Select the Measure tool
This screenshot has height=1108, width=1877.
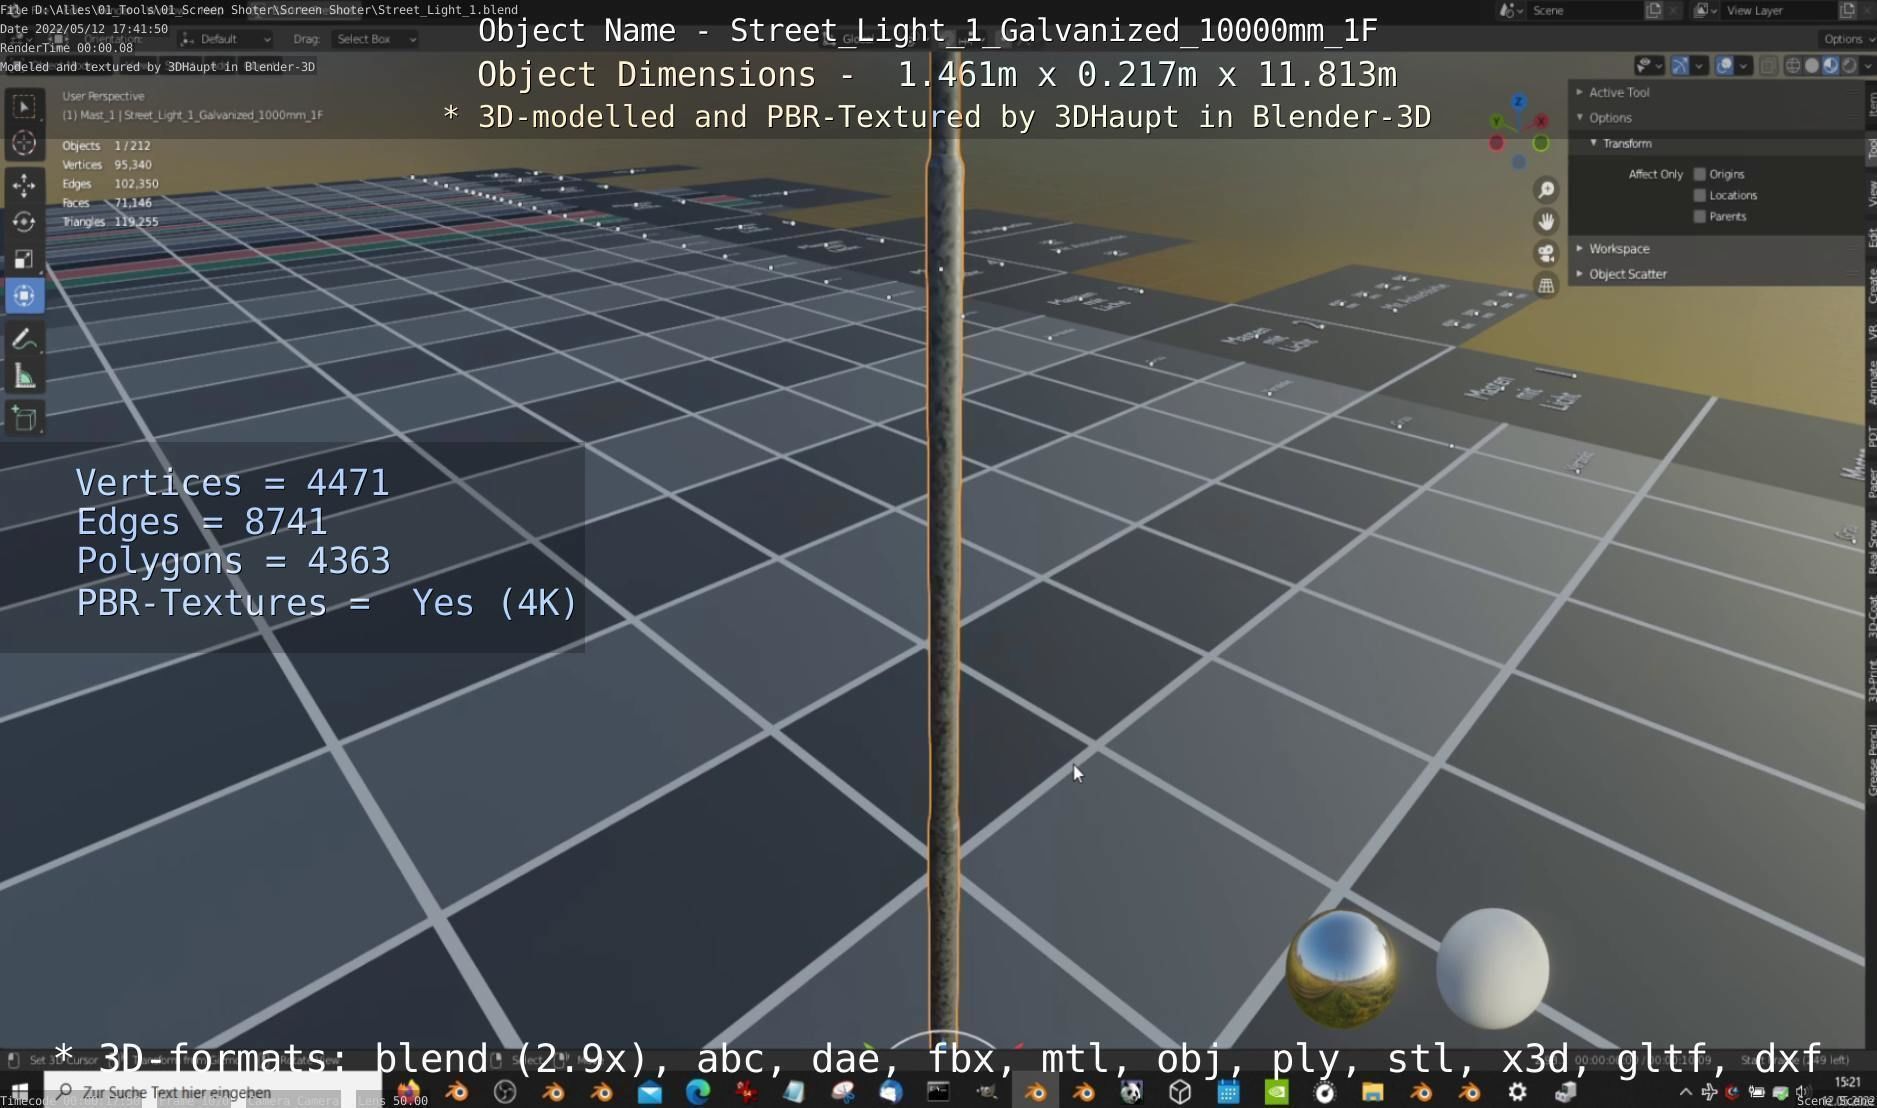coord(24,377)
